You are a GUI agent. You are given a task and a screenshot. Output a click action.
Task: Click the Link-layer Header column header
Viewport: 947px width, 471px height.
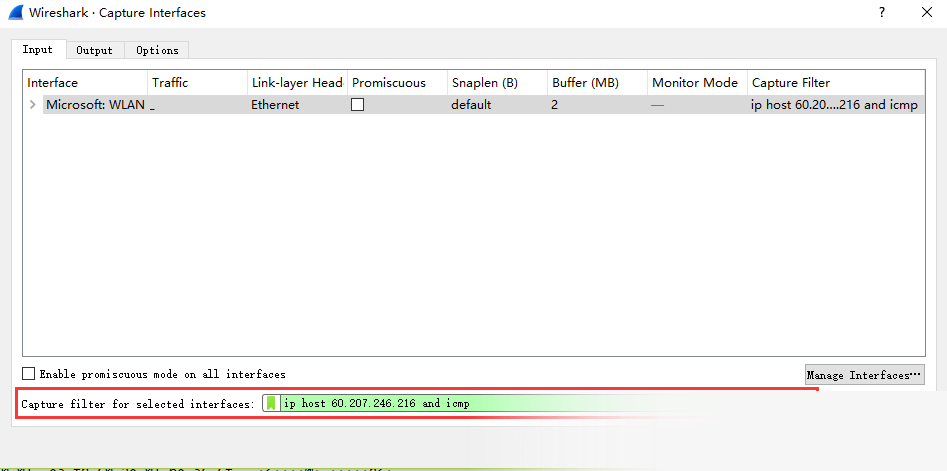click(298, 83)
